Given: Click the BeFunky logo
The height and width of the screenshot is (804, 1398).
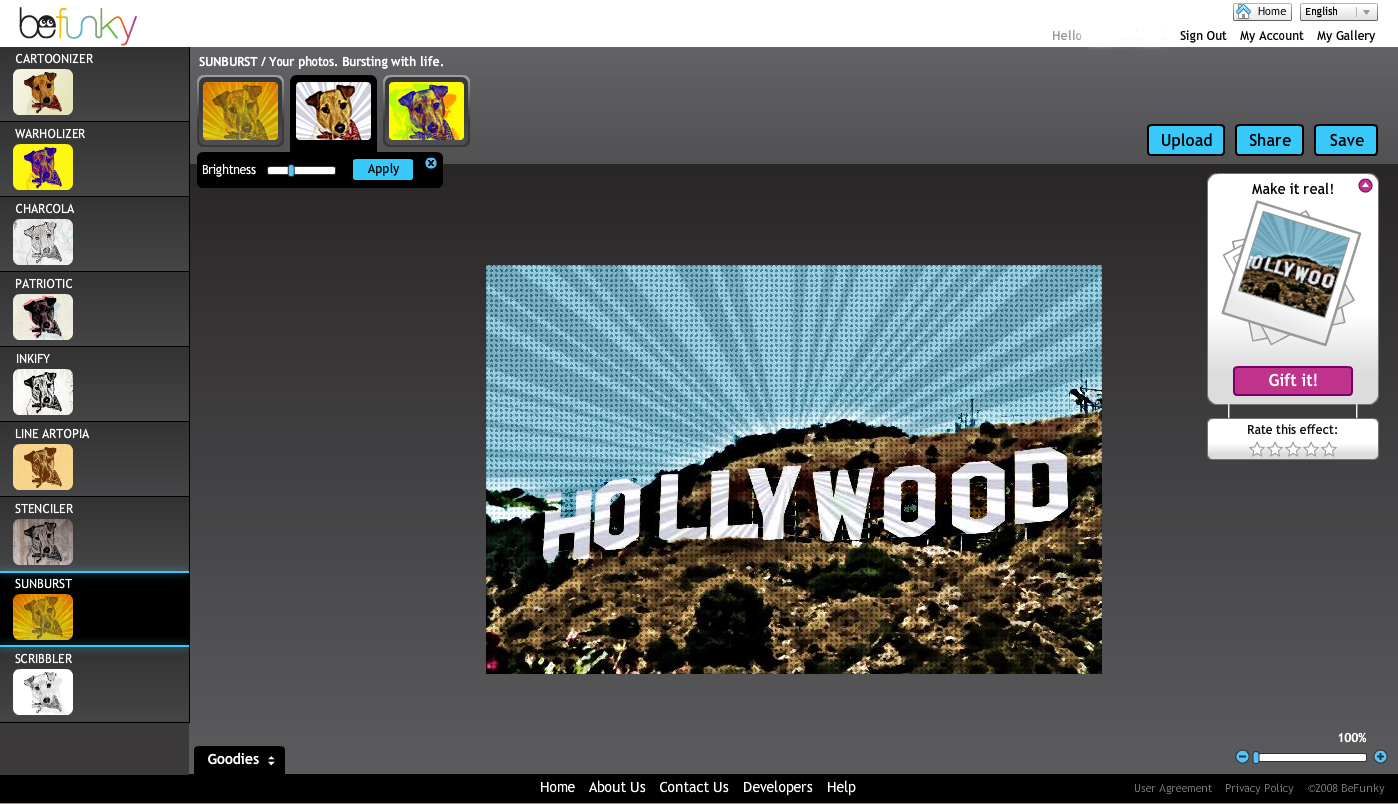Looking at the screenshot, I should pyautogui.click(x=78, y=25).
